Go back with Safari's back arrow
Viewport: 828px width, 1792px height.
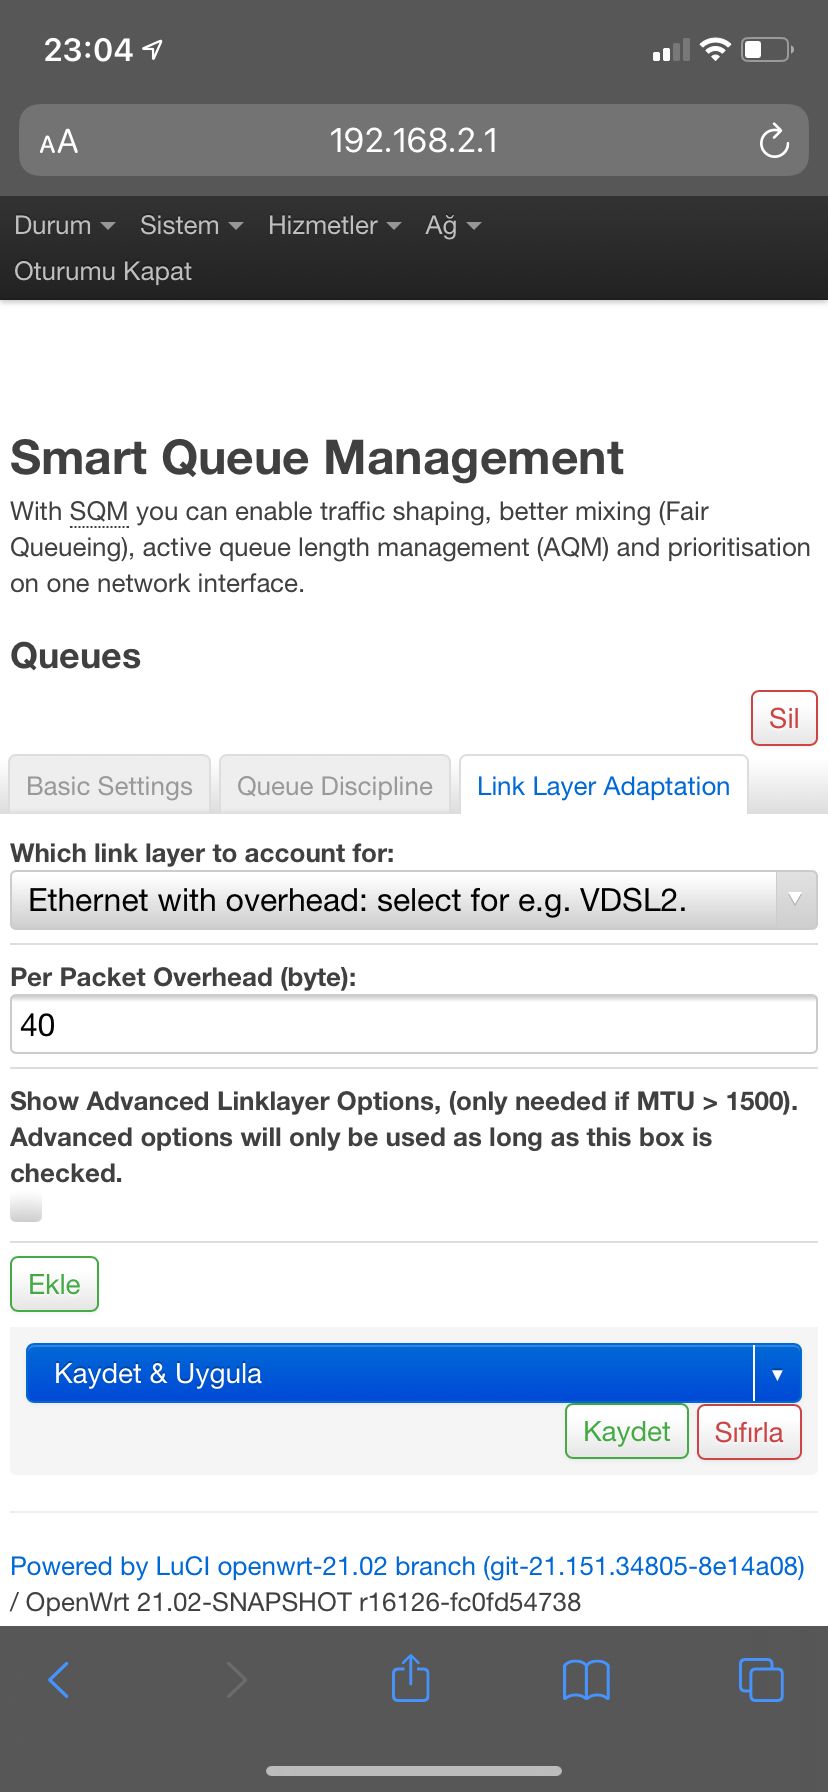(x=59, y=1679)
